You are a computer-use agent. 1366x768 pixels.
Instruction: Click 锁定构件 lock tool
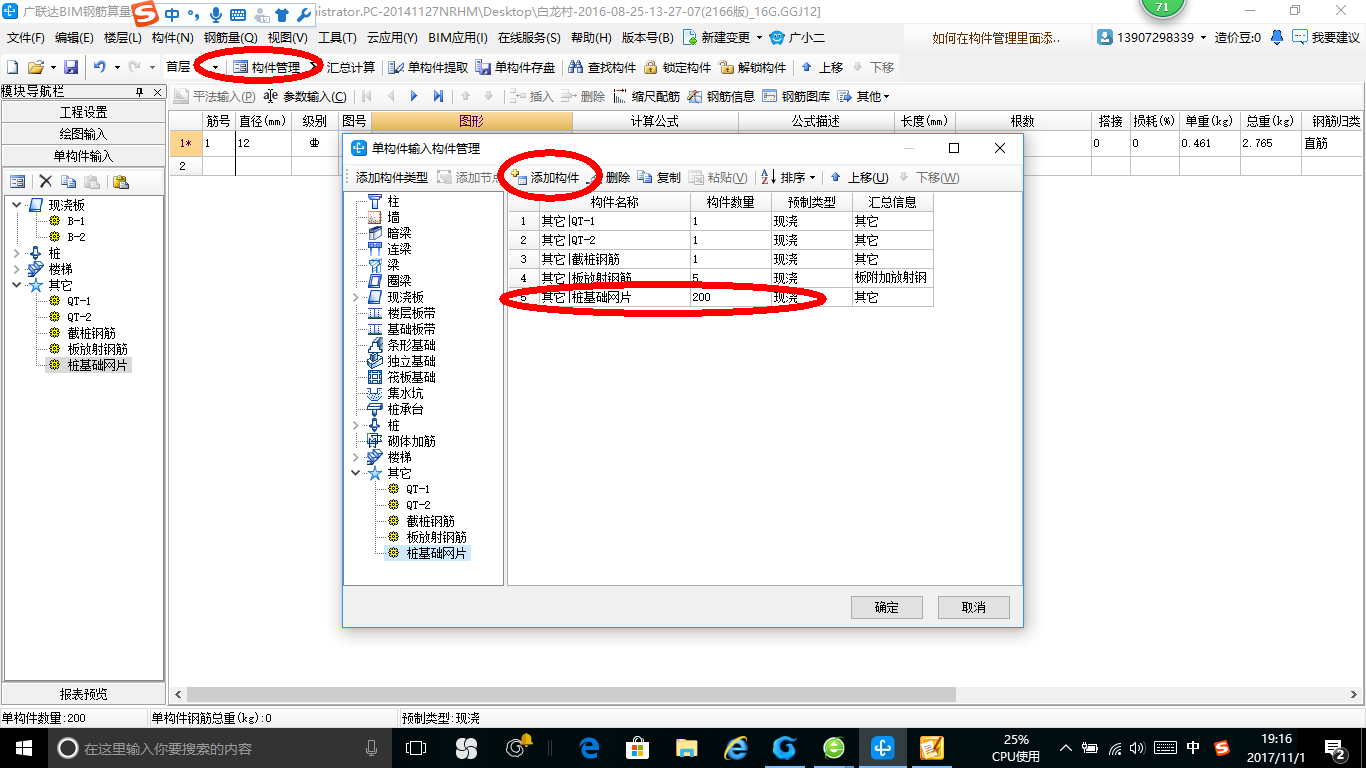pyautogui.click(x=677, y=67)
